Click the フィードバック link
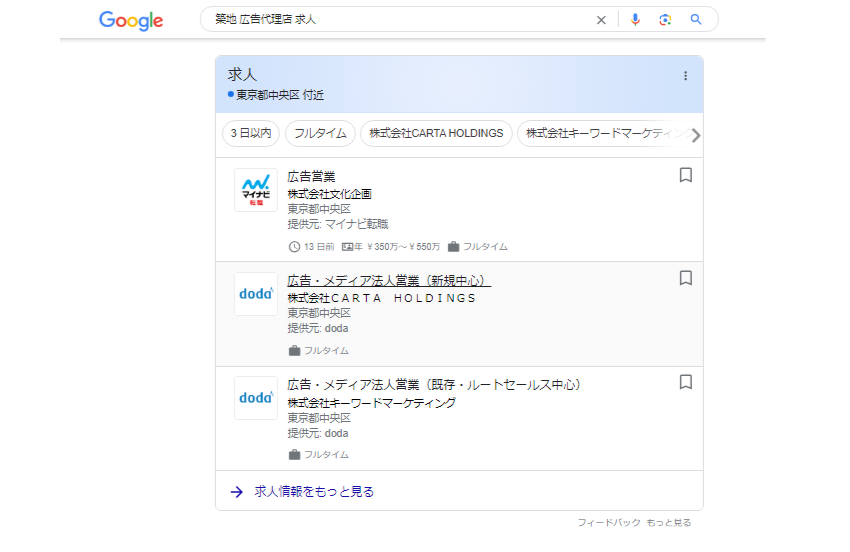The height and width of the screenshot is (552, 850). (x=609, y=523)
